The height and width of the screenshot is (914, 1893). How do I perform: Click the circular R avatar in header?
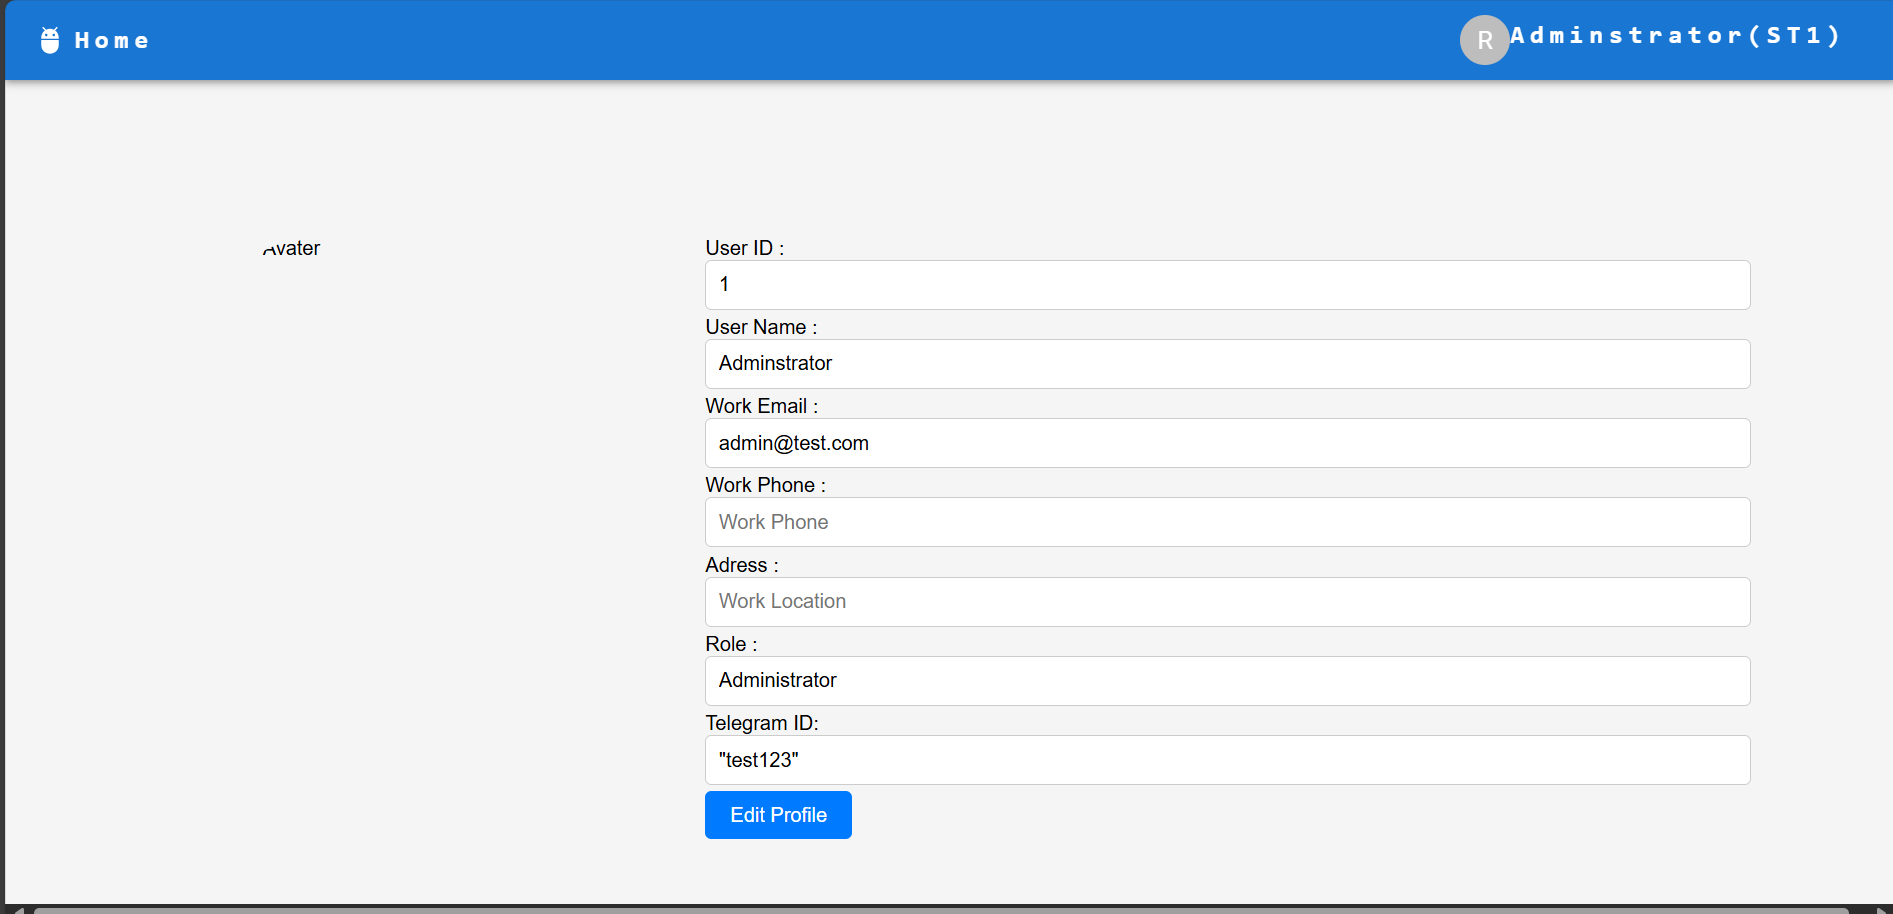[1484, 40]
